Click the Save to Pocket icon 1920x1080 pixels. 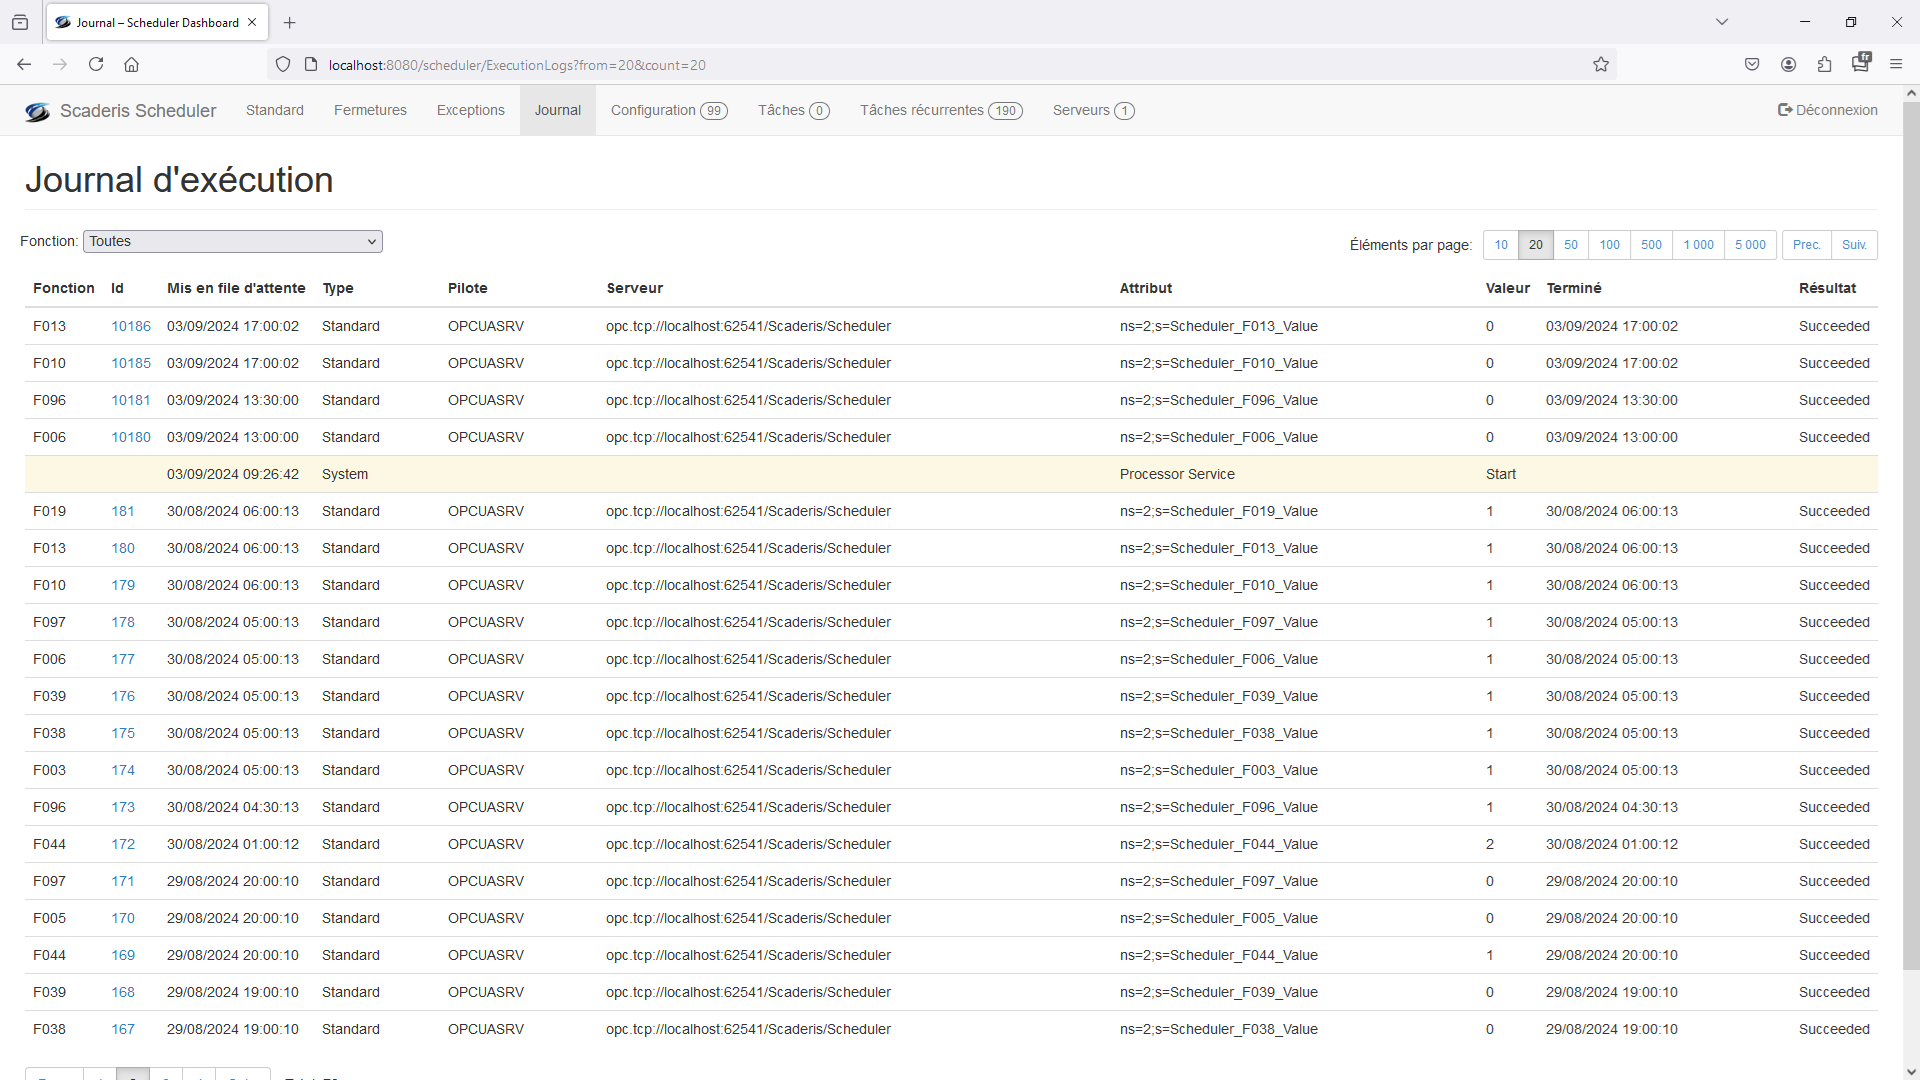point(1752,65)
